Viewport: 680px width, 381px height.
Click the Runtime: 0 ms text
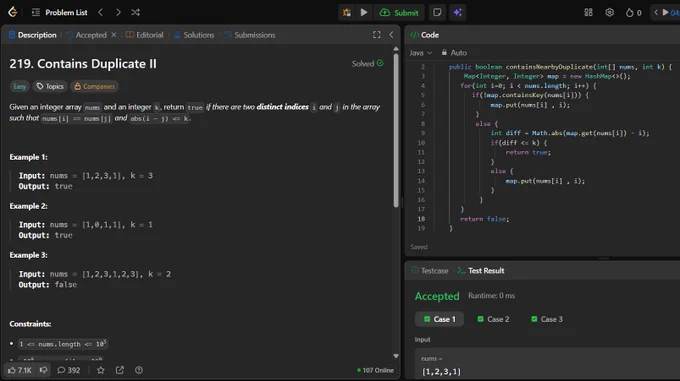(491, 296)
